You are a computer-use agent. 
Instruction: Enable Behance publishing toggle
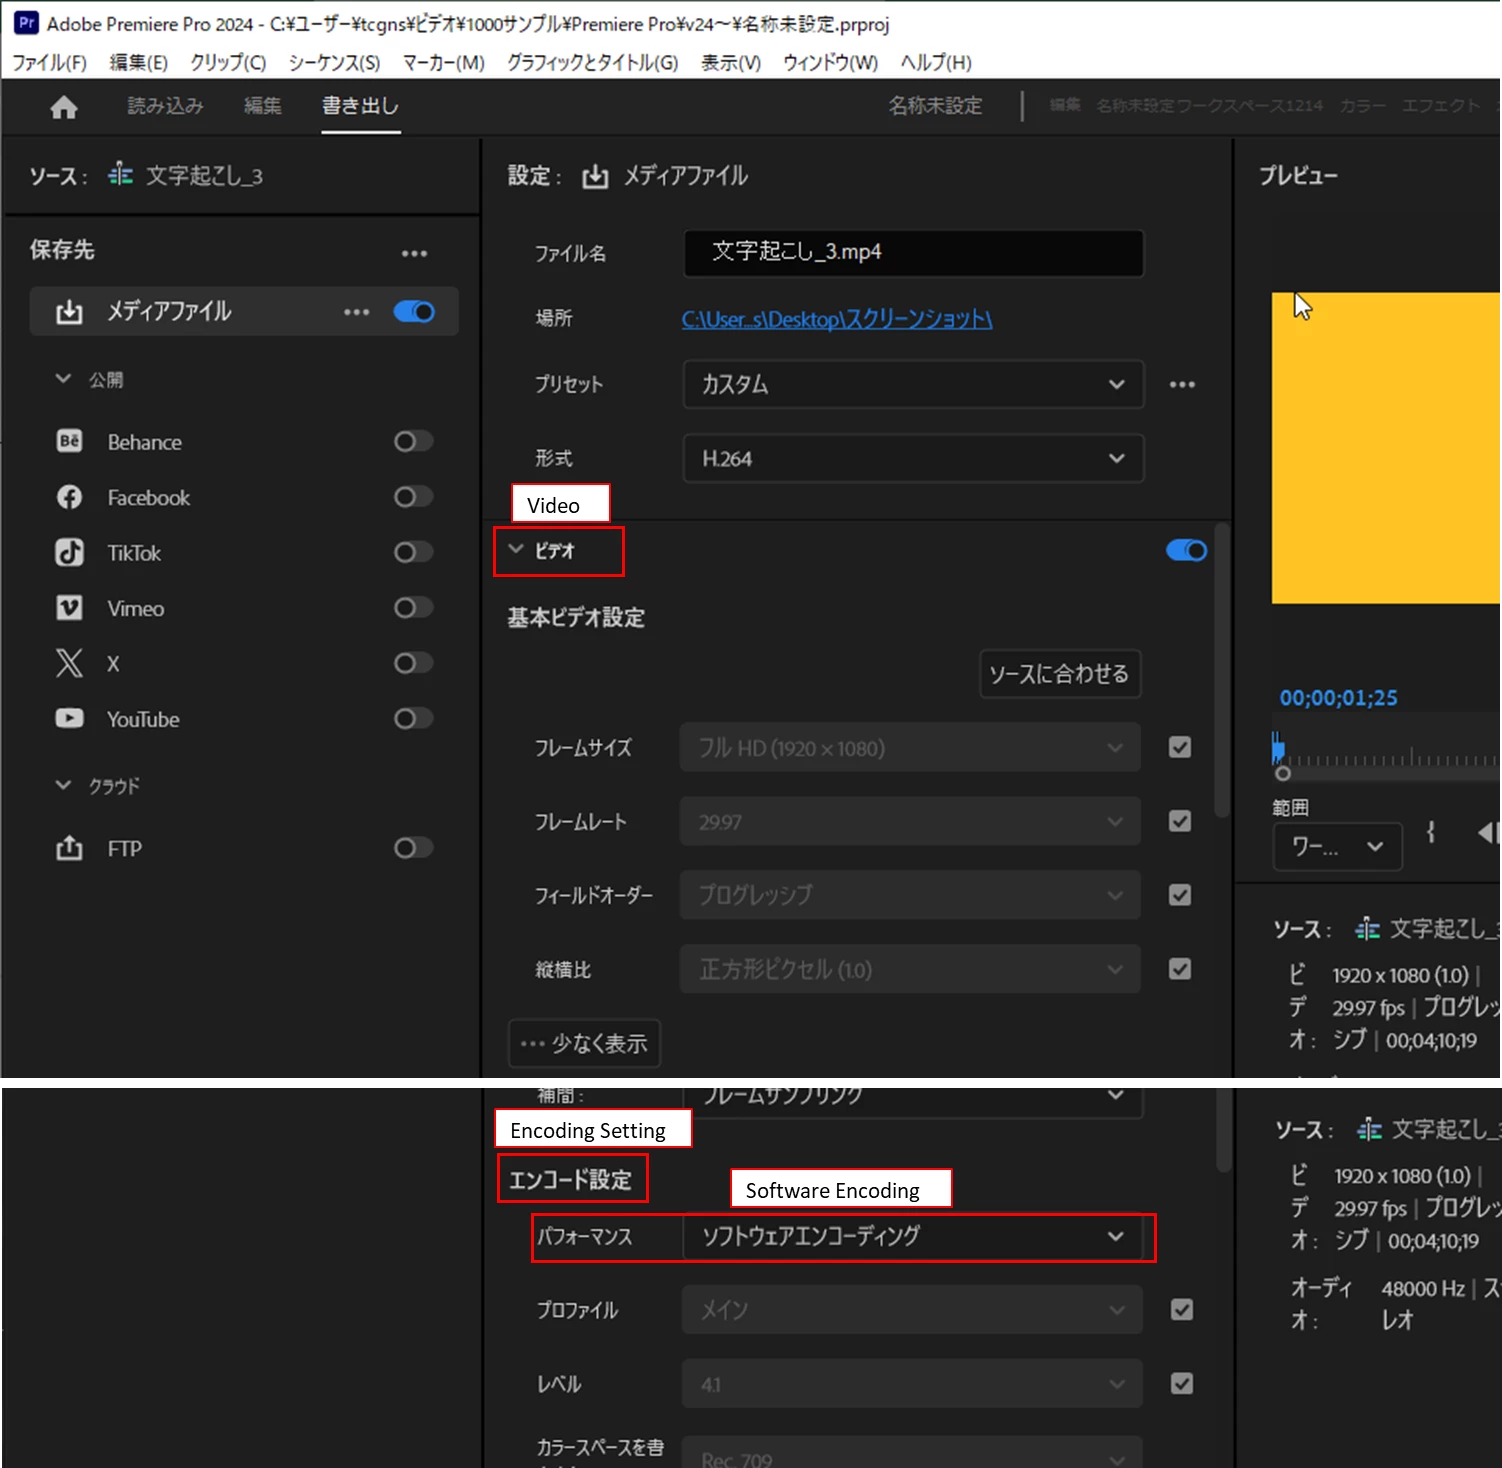point(413,441)
